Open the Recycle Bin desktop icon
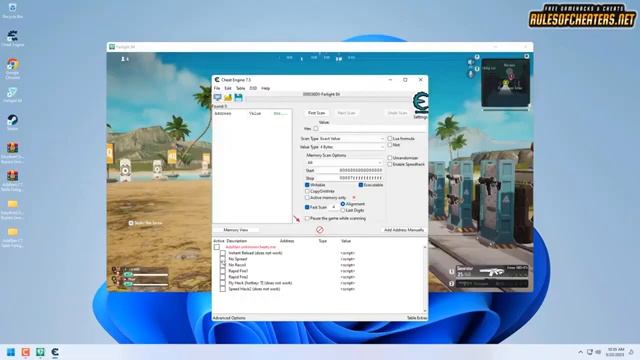 pos(12,11)
